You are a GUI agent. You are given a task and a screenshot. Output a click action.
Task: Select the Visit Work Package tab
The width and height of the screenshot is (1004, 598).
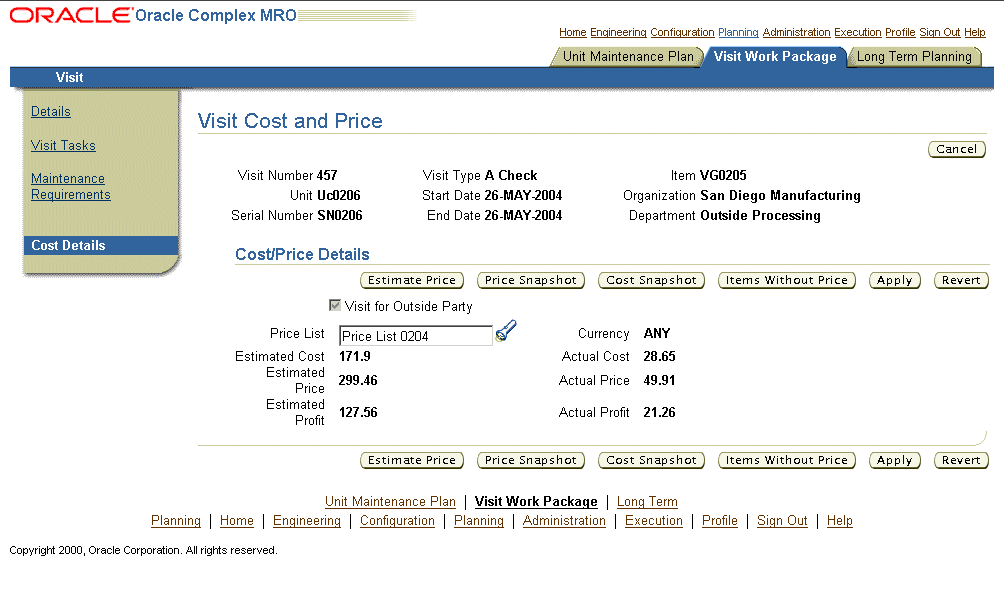(x=775, y=56)
